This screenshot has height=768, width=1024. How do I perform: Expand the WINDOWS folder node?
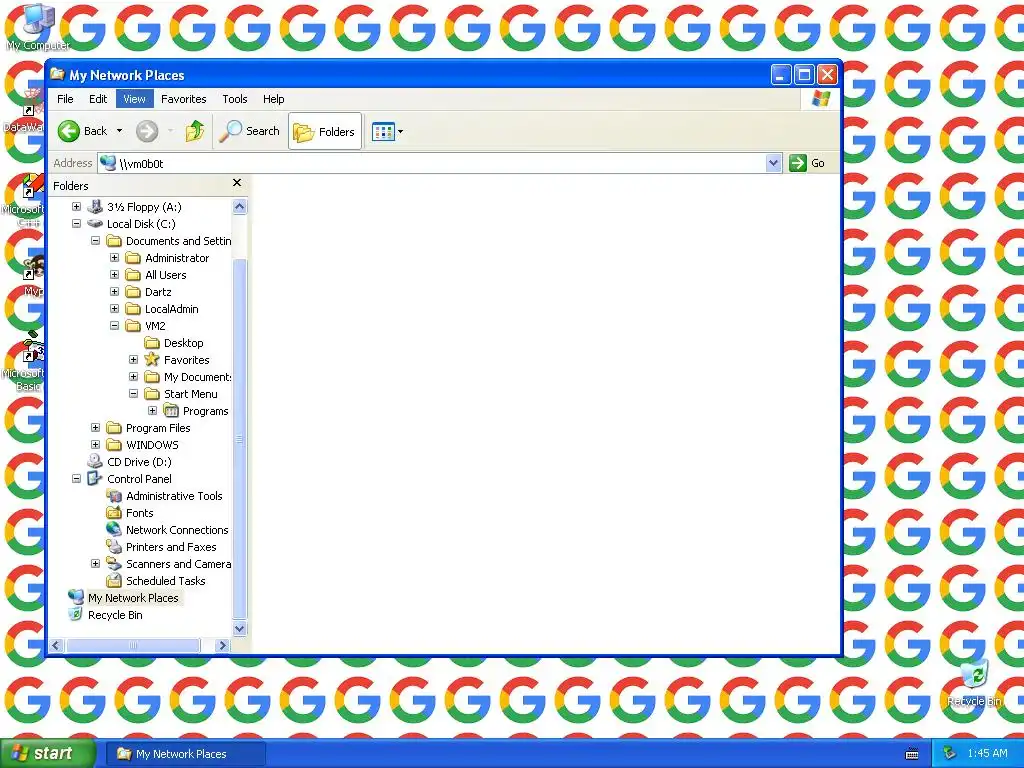(95, 444)
